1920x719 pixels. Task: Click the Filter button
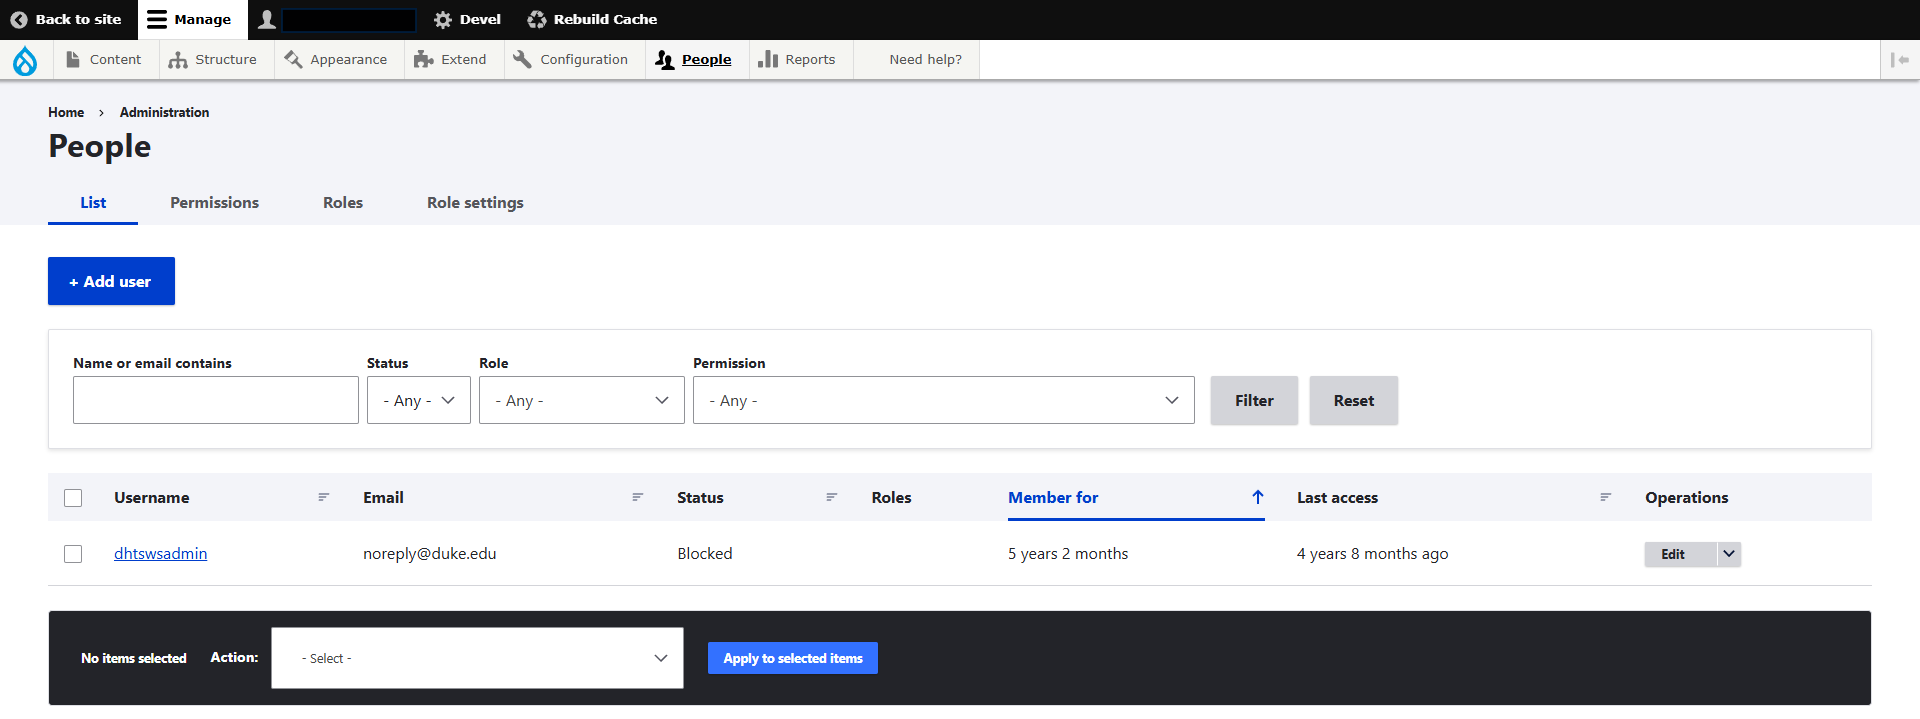coord(1254,400)
